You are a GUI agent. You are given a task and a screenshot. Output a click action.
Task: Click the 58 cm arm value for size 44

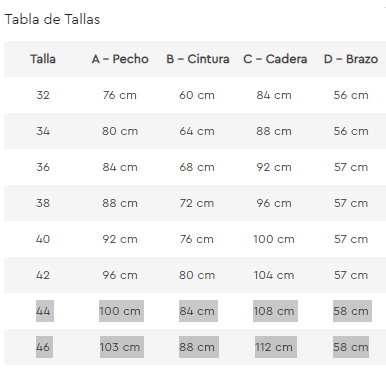click(352, 311)
